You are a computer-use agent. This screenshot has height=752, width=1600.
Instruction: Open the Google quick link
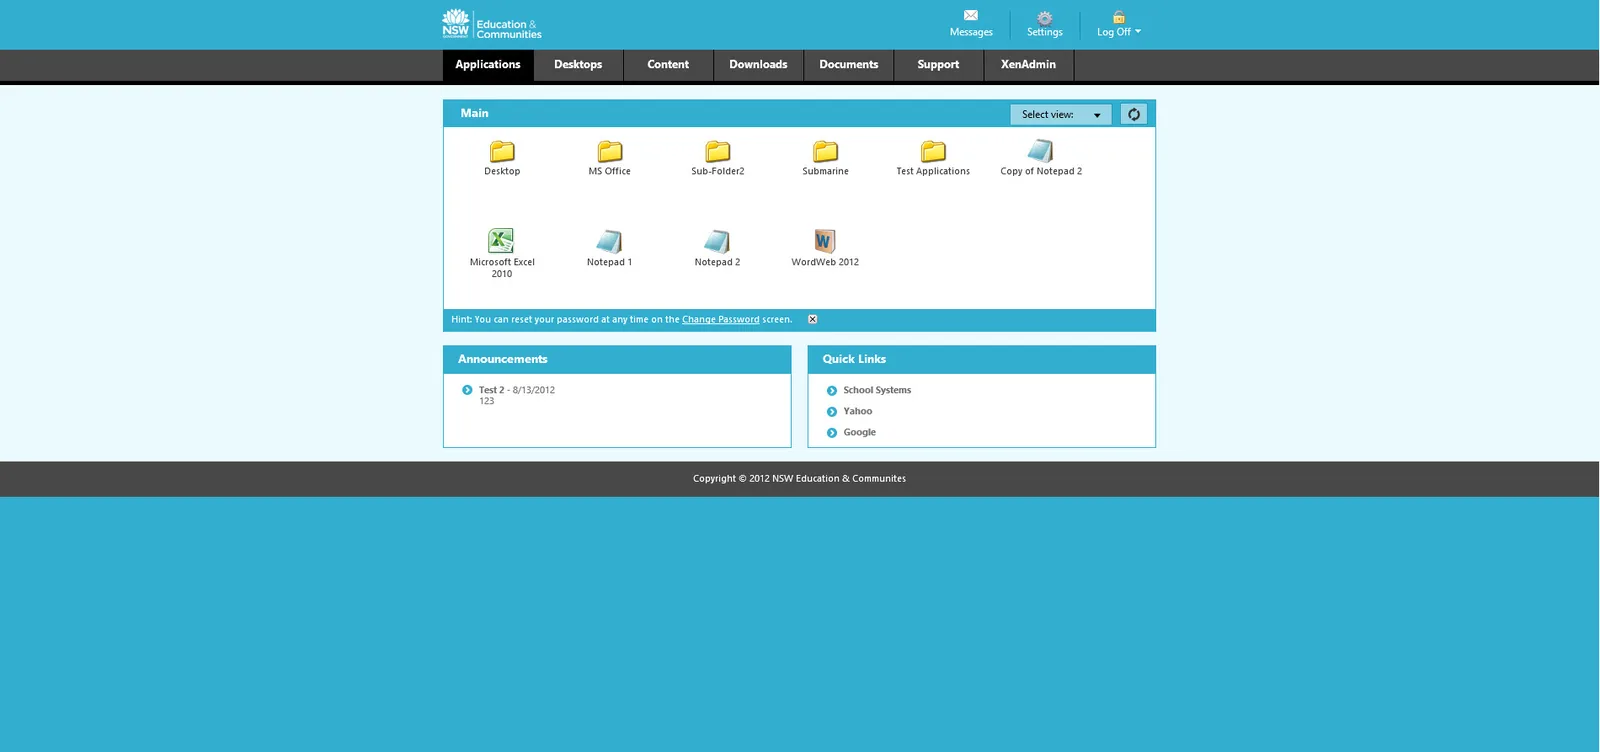859,433
